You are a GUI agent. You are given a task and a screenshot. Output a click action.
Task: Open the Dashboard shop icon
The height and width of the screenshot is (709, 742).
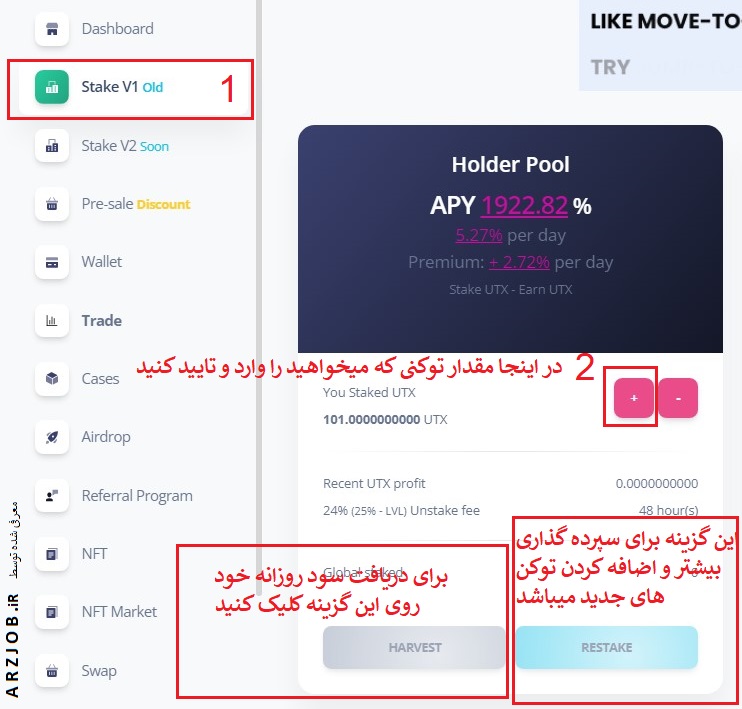pos(52,29)
